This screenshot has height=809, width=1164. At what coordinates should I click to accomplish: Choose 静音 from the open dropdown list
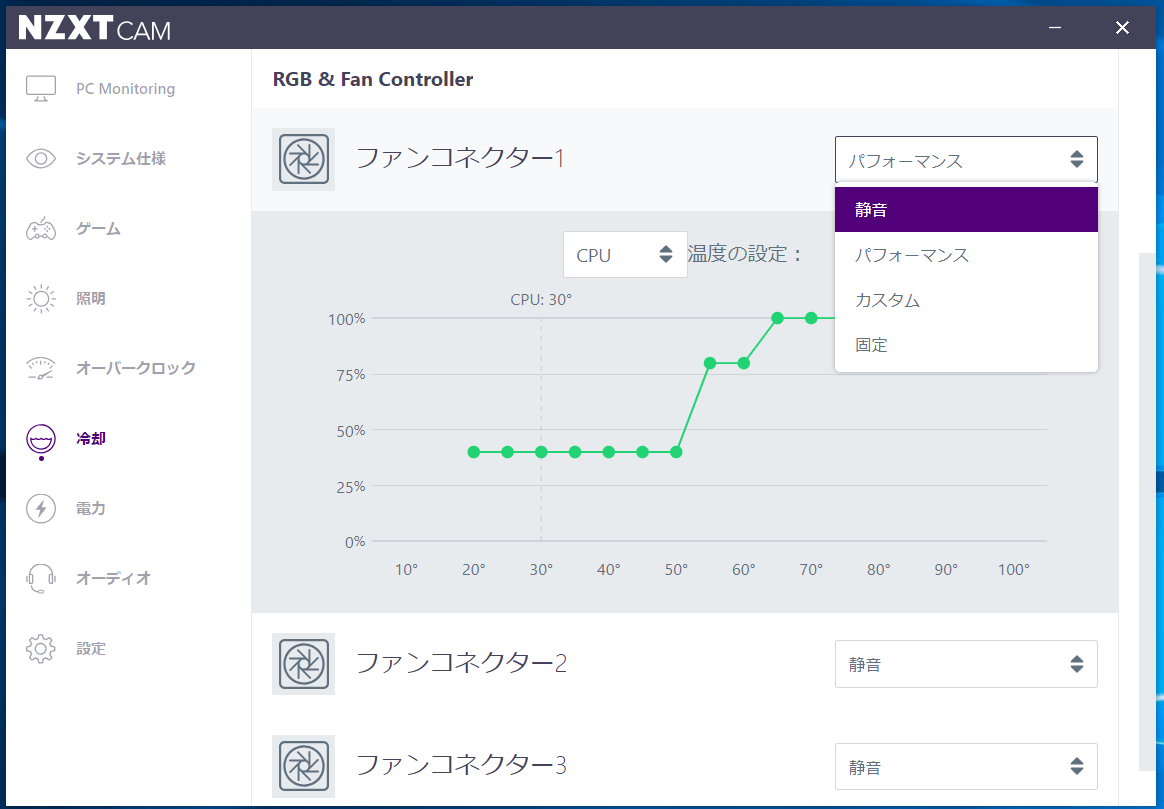point(966,209)
